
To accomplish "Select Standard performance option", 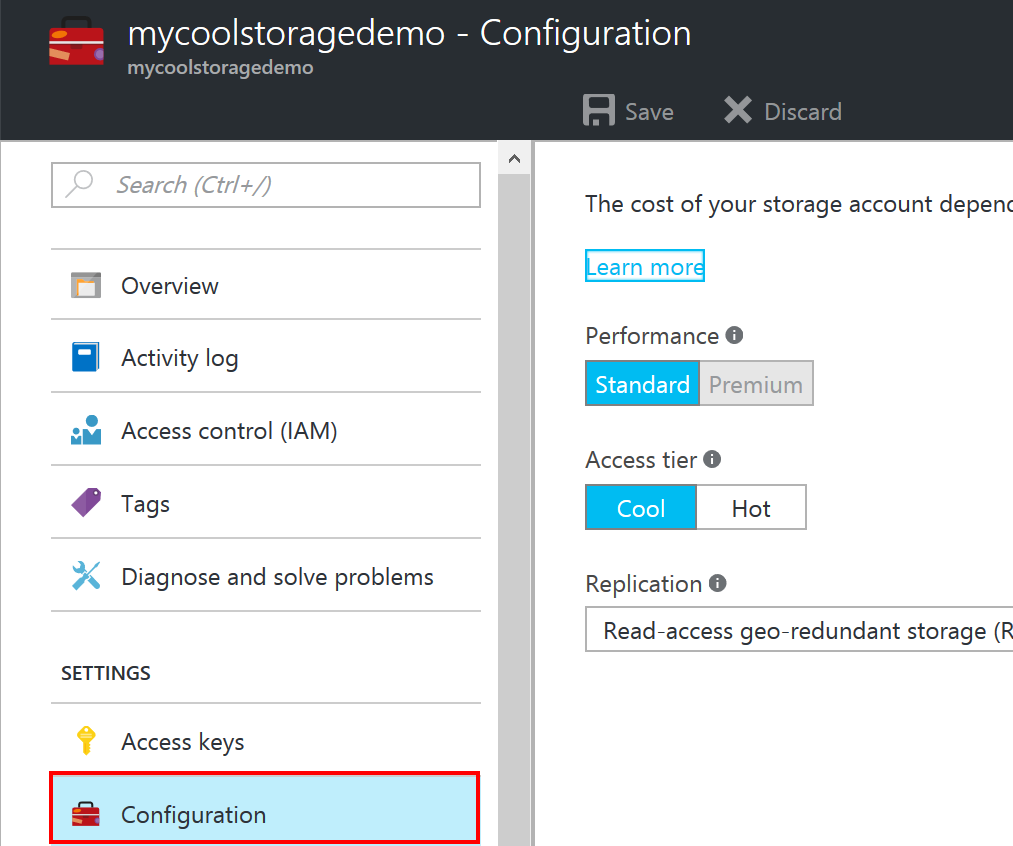I will tap(642, 384).
